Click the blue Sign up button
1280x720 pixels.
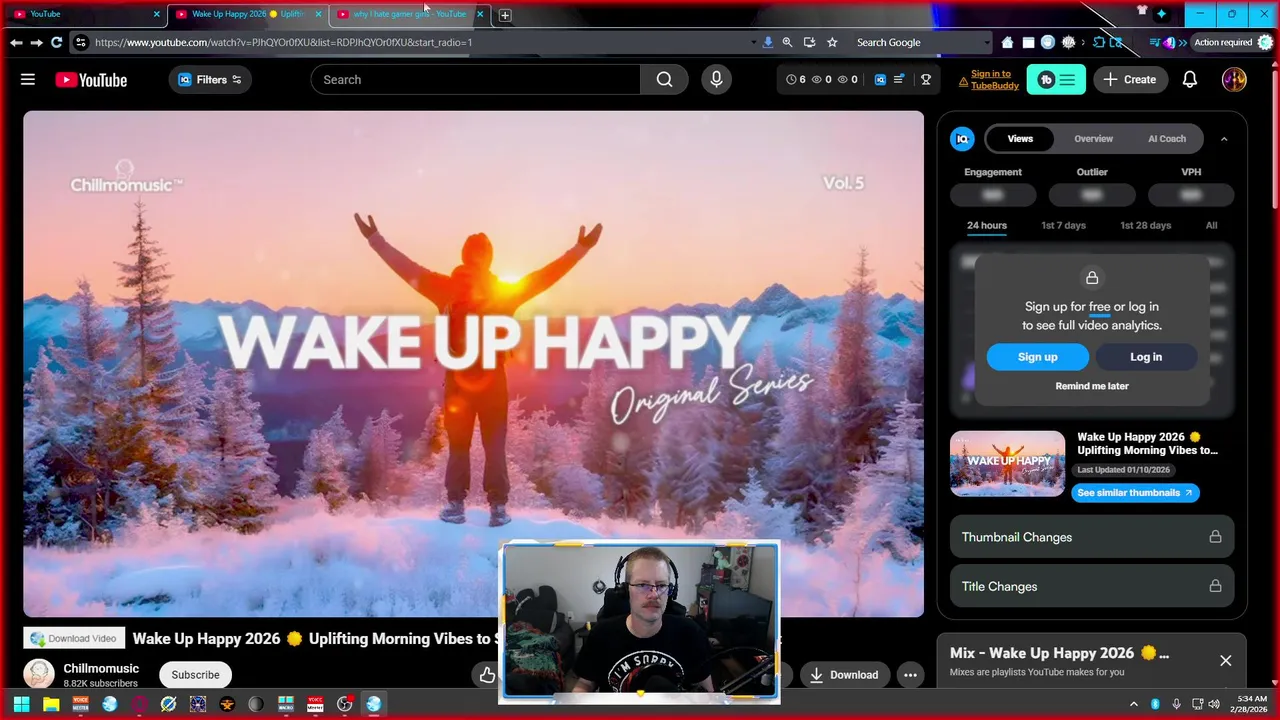coord(1037,357)
